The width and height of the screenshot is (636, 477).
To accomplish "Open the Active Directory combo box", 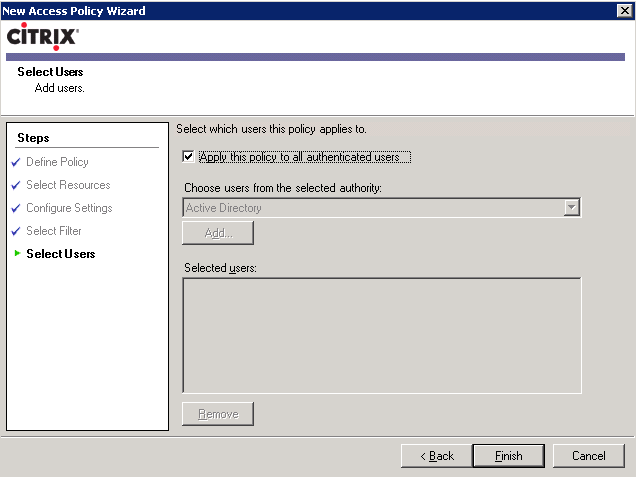I will point(382,208).
